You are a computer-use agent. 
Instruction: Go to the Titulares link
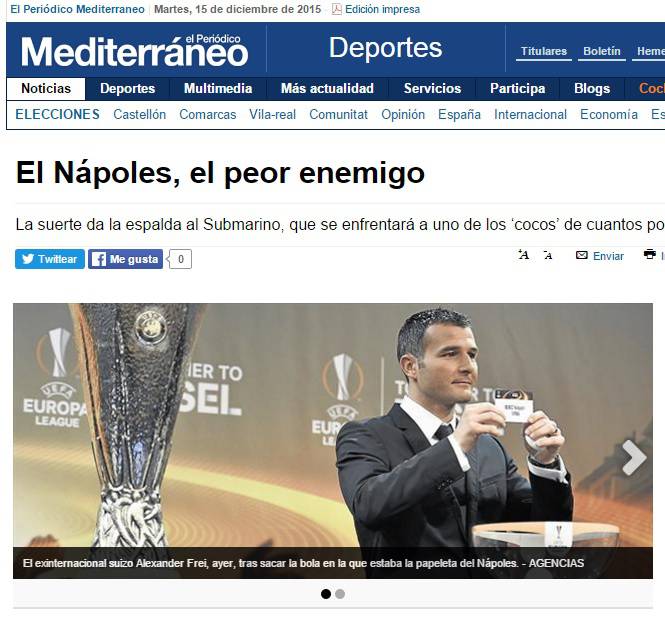(544, 51)
